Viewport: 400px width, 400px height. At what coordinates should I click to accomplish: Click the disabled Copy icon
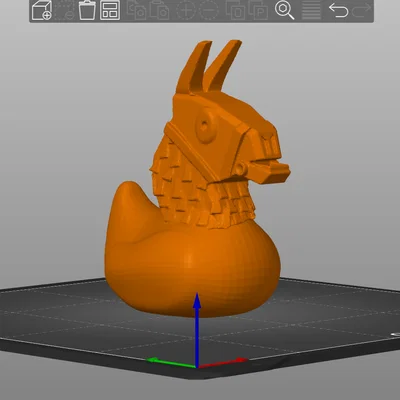[137, 10]
